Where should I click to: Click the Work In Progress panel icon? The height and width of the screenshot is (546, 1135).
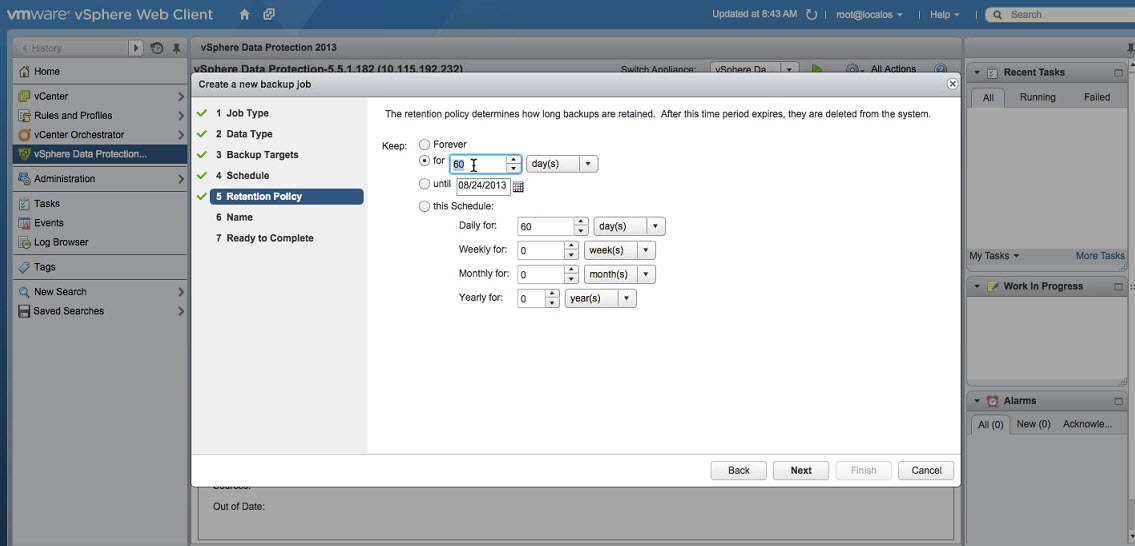click(992, 287)
